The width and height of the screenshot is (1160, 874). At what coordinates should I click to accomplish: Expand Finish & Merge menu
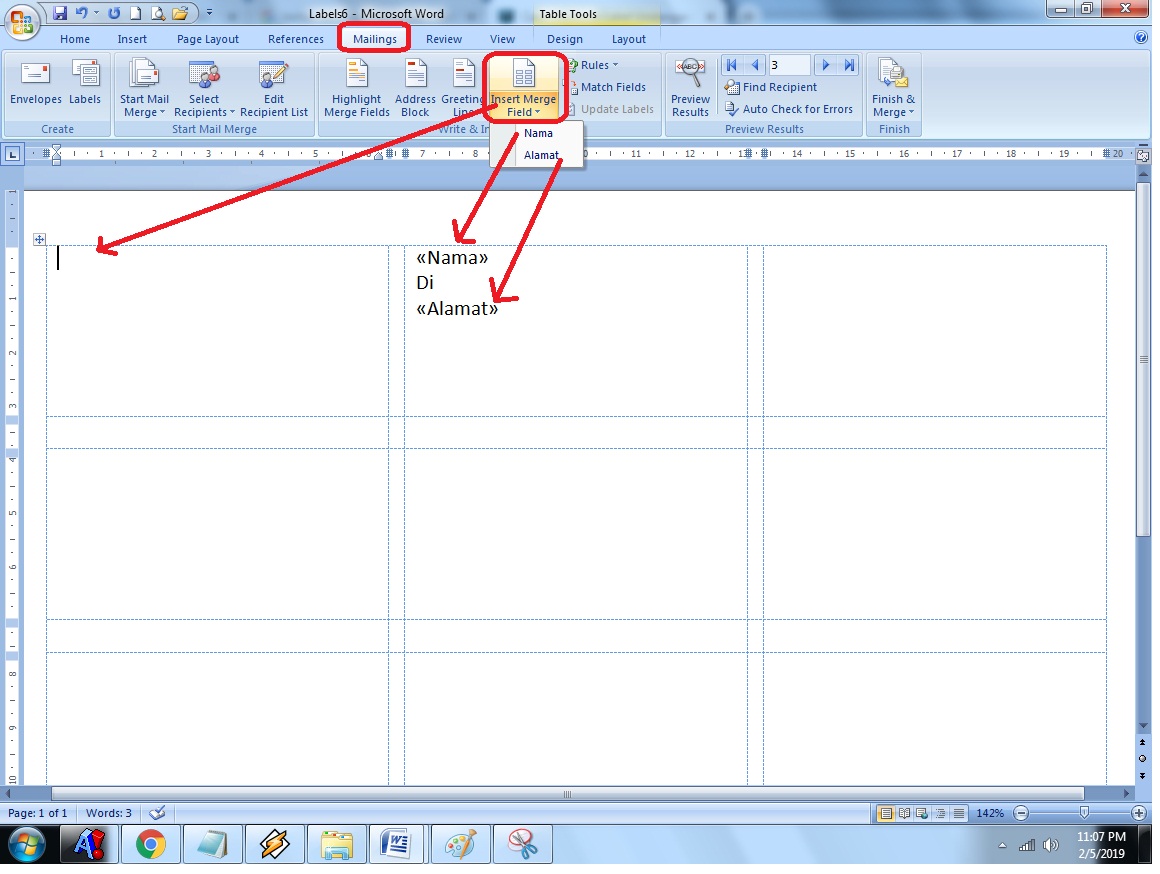pos(893,89)
